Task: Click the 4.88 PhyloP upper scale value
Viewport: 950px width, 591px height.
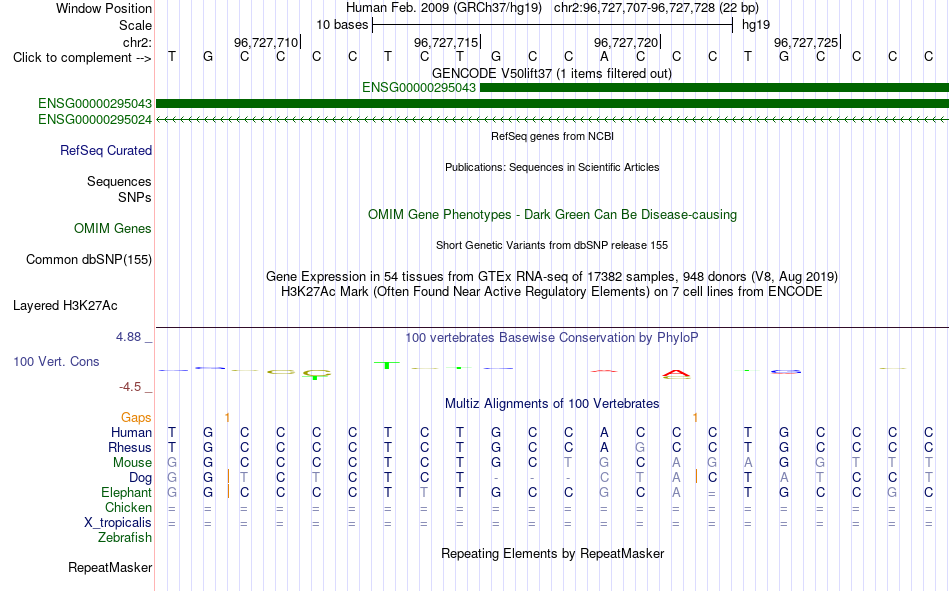Action: click(x=128, y=337)
